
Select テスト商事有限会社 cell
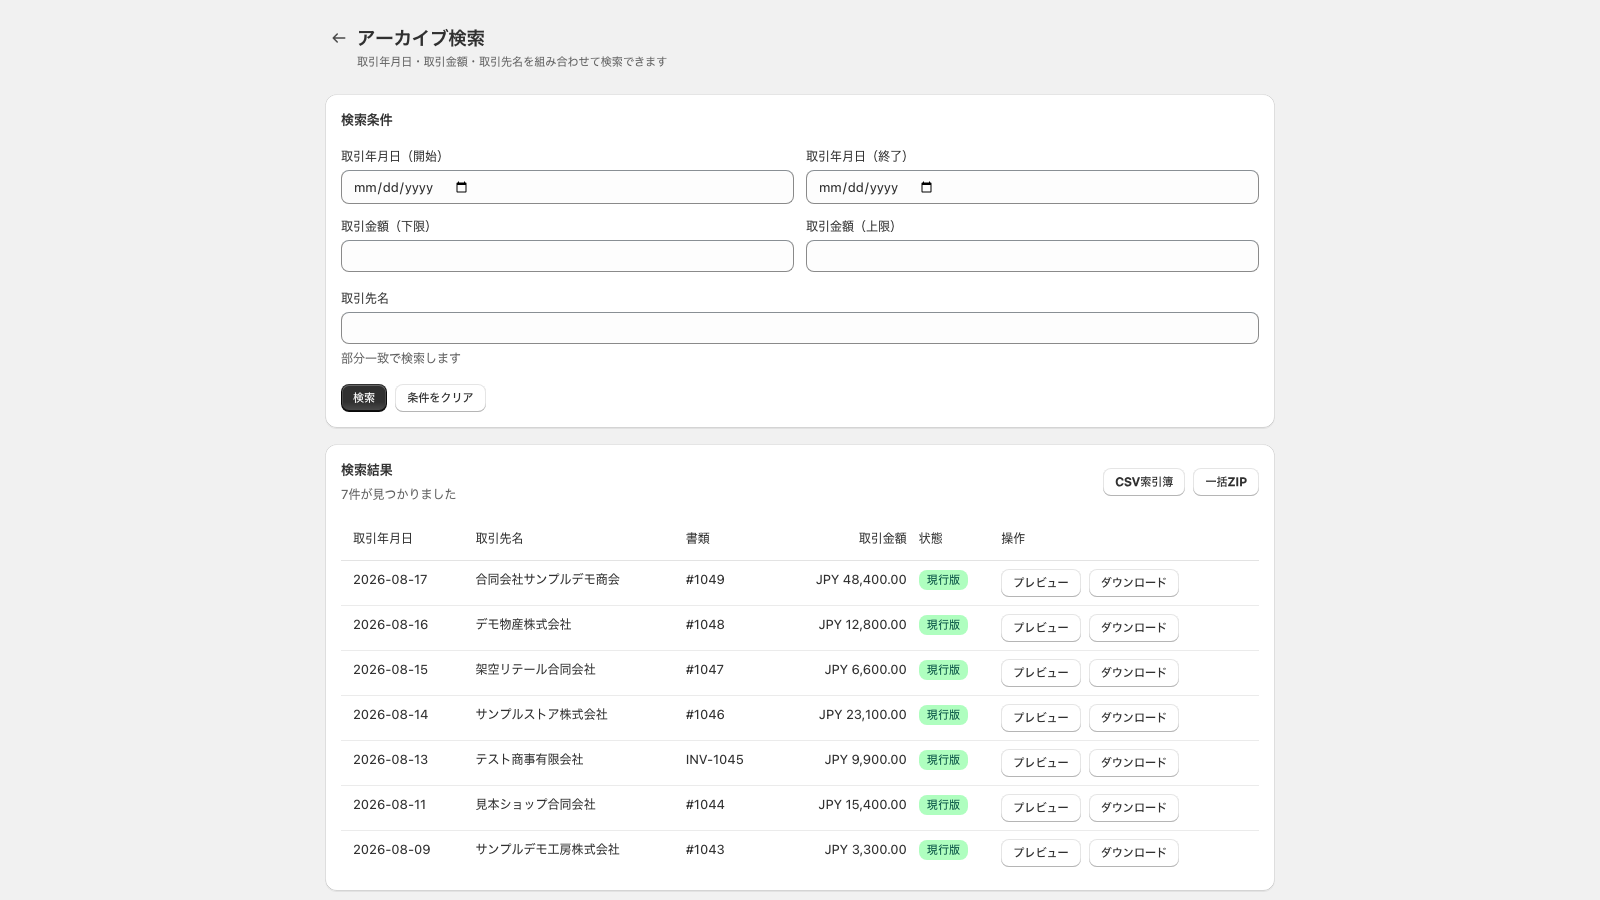point(529,759)
